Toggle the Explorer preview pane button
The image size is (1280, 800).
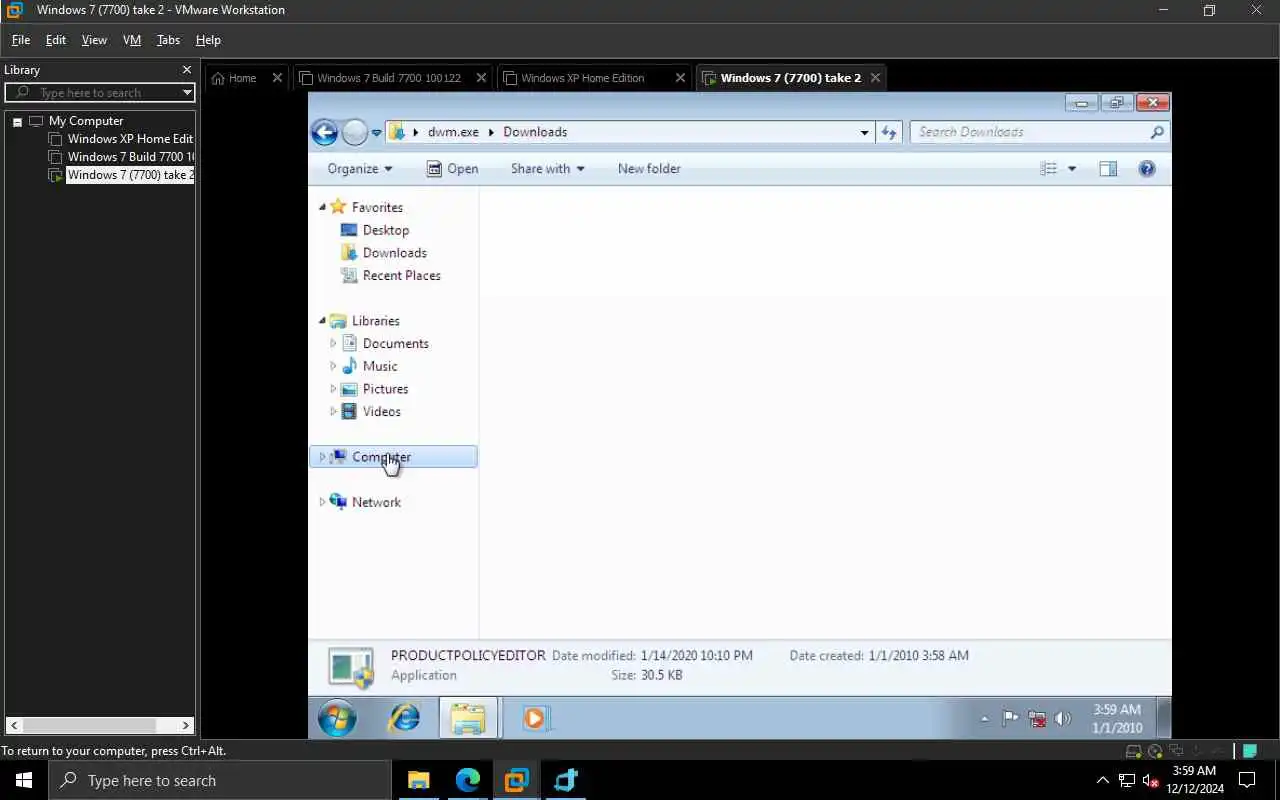click(1108, 169)
